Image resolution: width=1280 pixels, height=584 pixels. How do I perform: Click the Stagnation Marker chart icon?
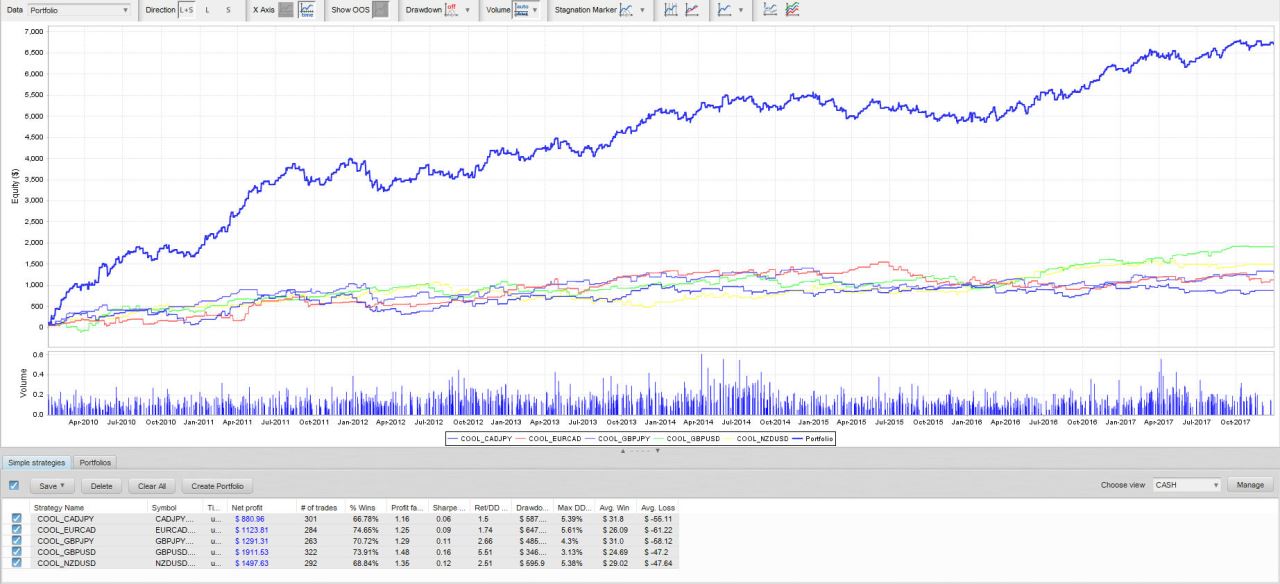626,10
